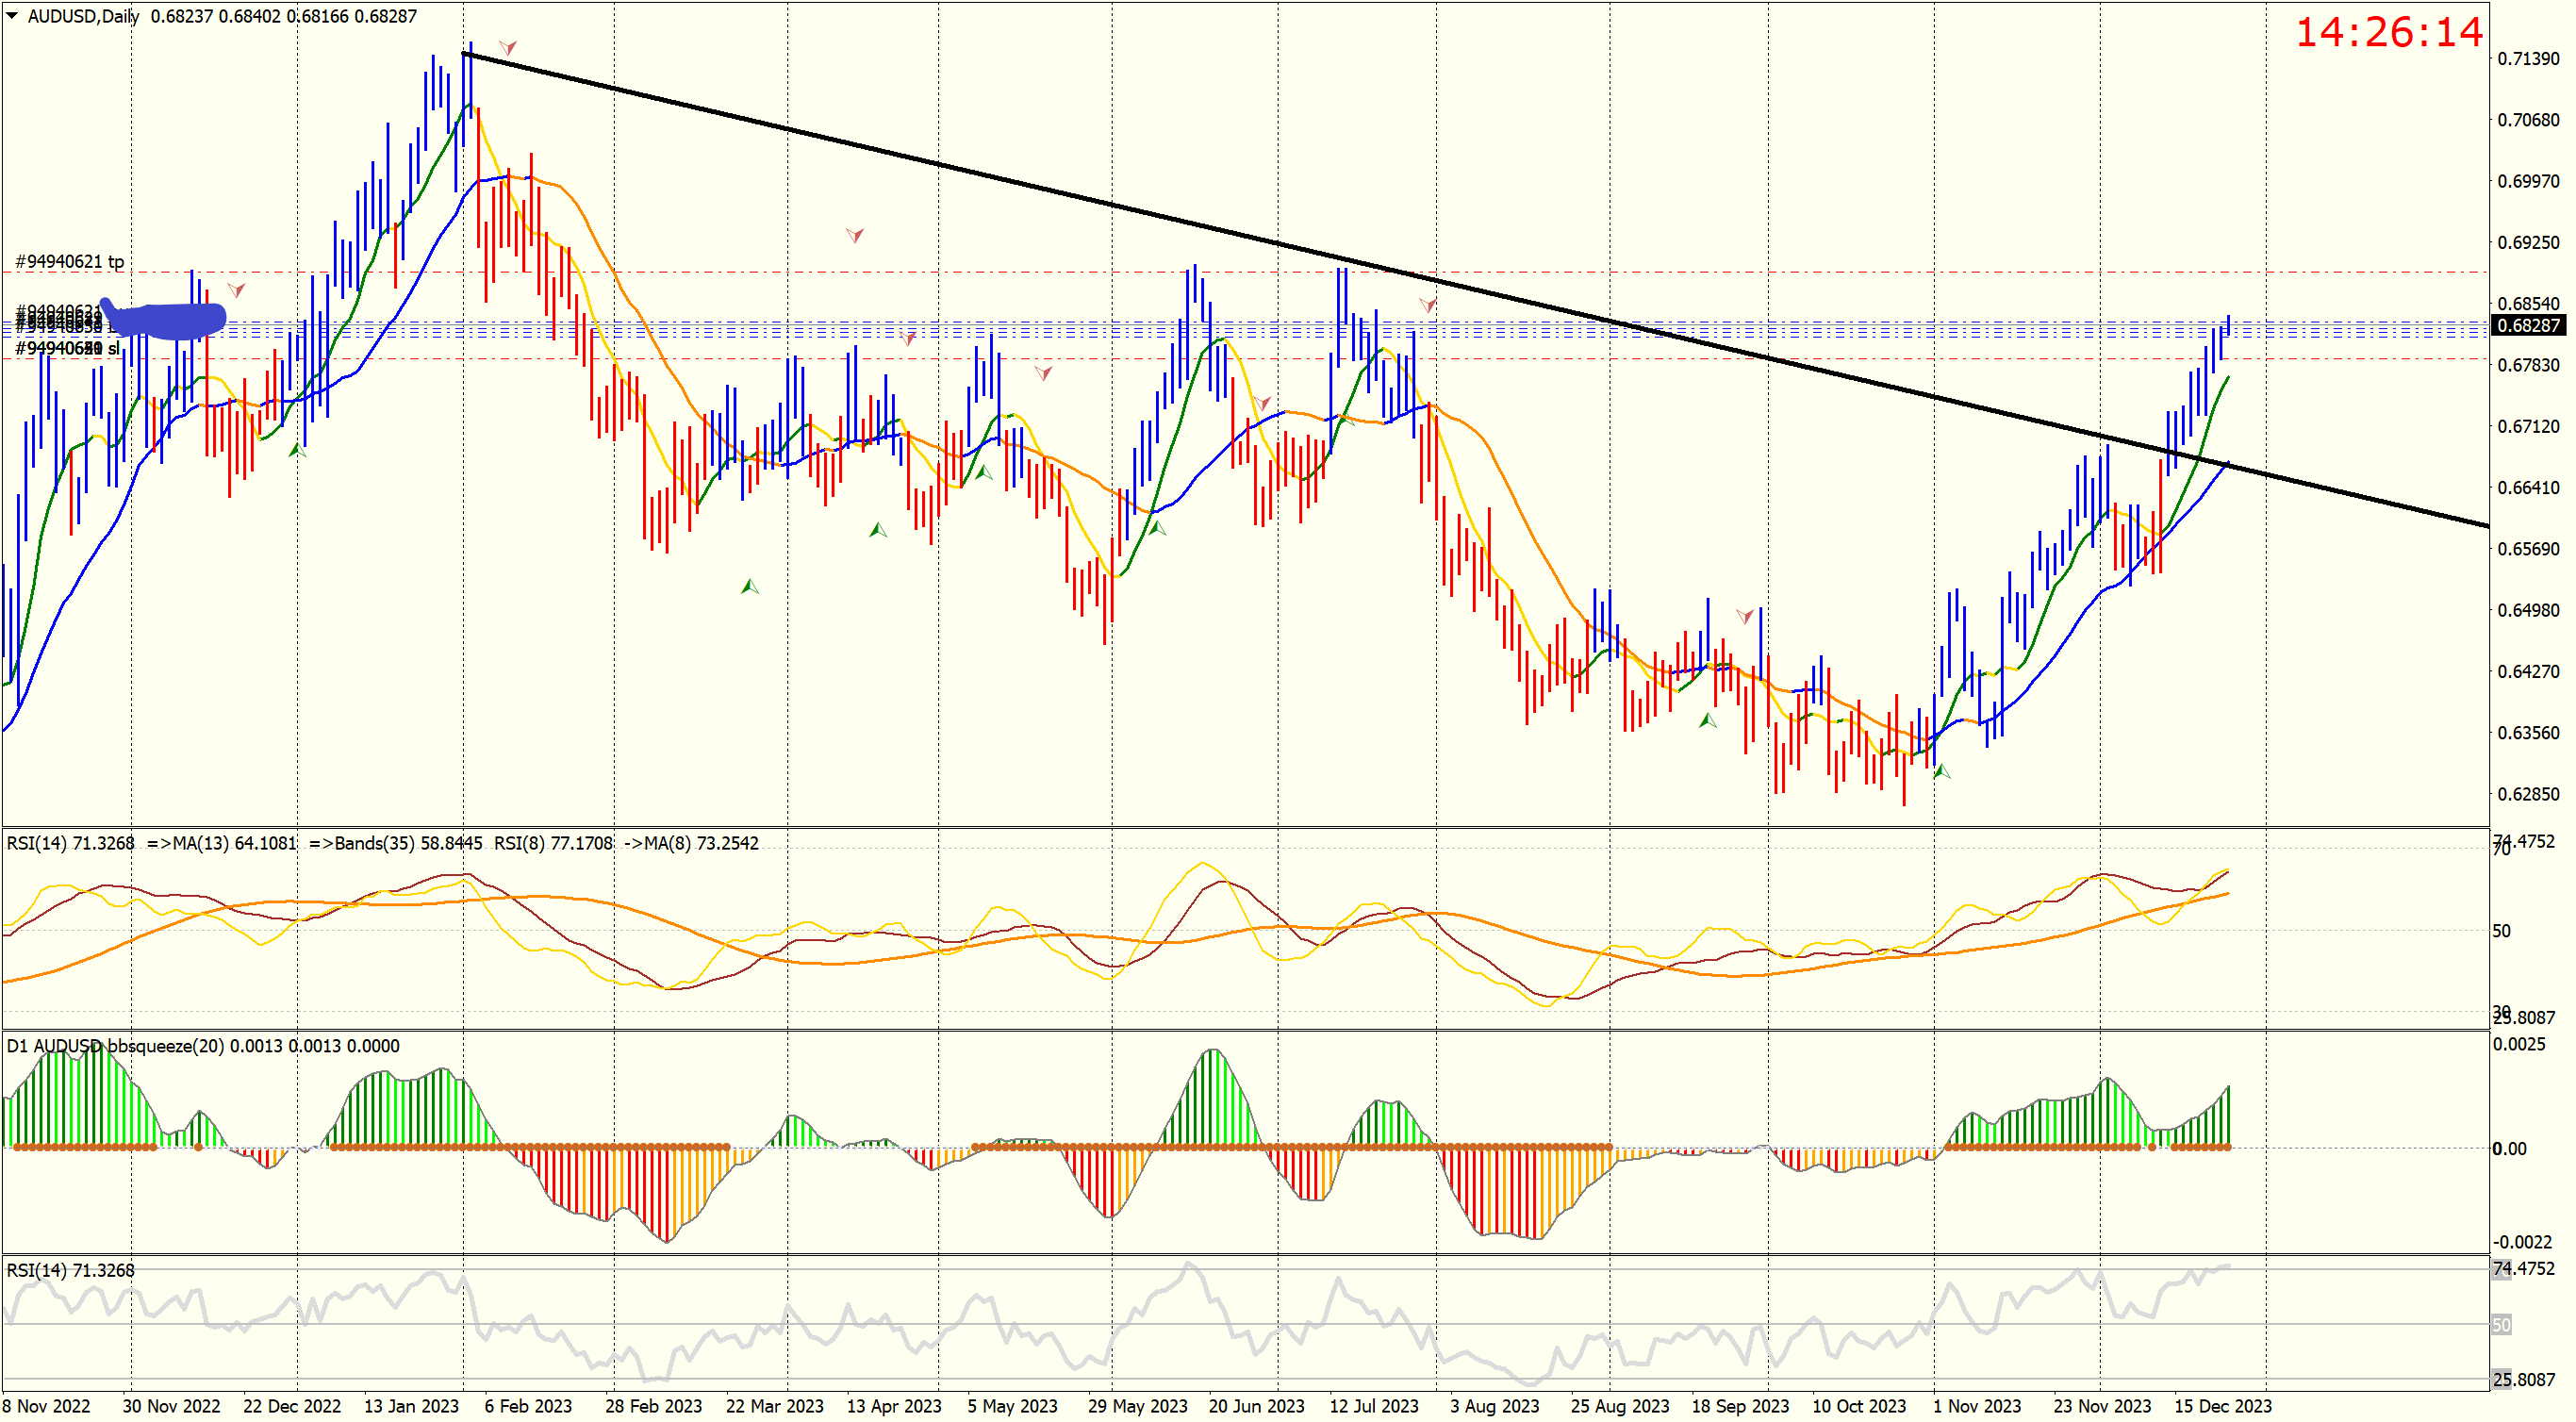Click the red arrow above the September 2023 bars

click(1744, 616)
